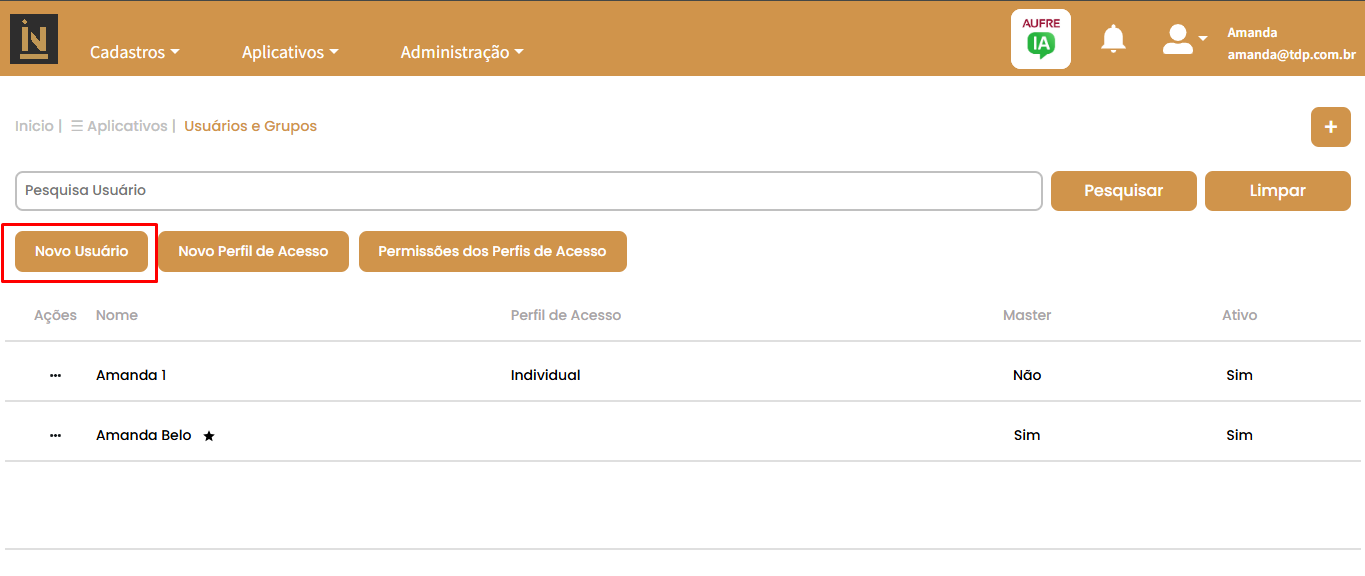Viewport: 1365px width, 576px height.
Task: Open the AUFRE IA chat assistant
Action: click(1040, 39)
